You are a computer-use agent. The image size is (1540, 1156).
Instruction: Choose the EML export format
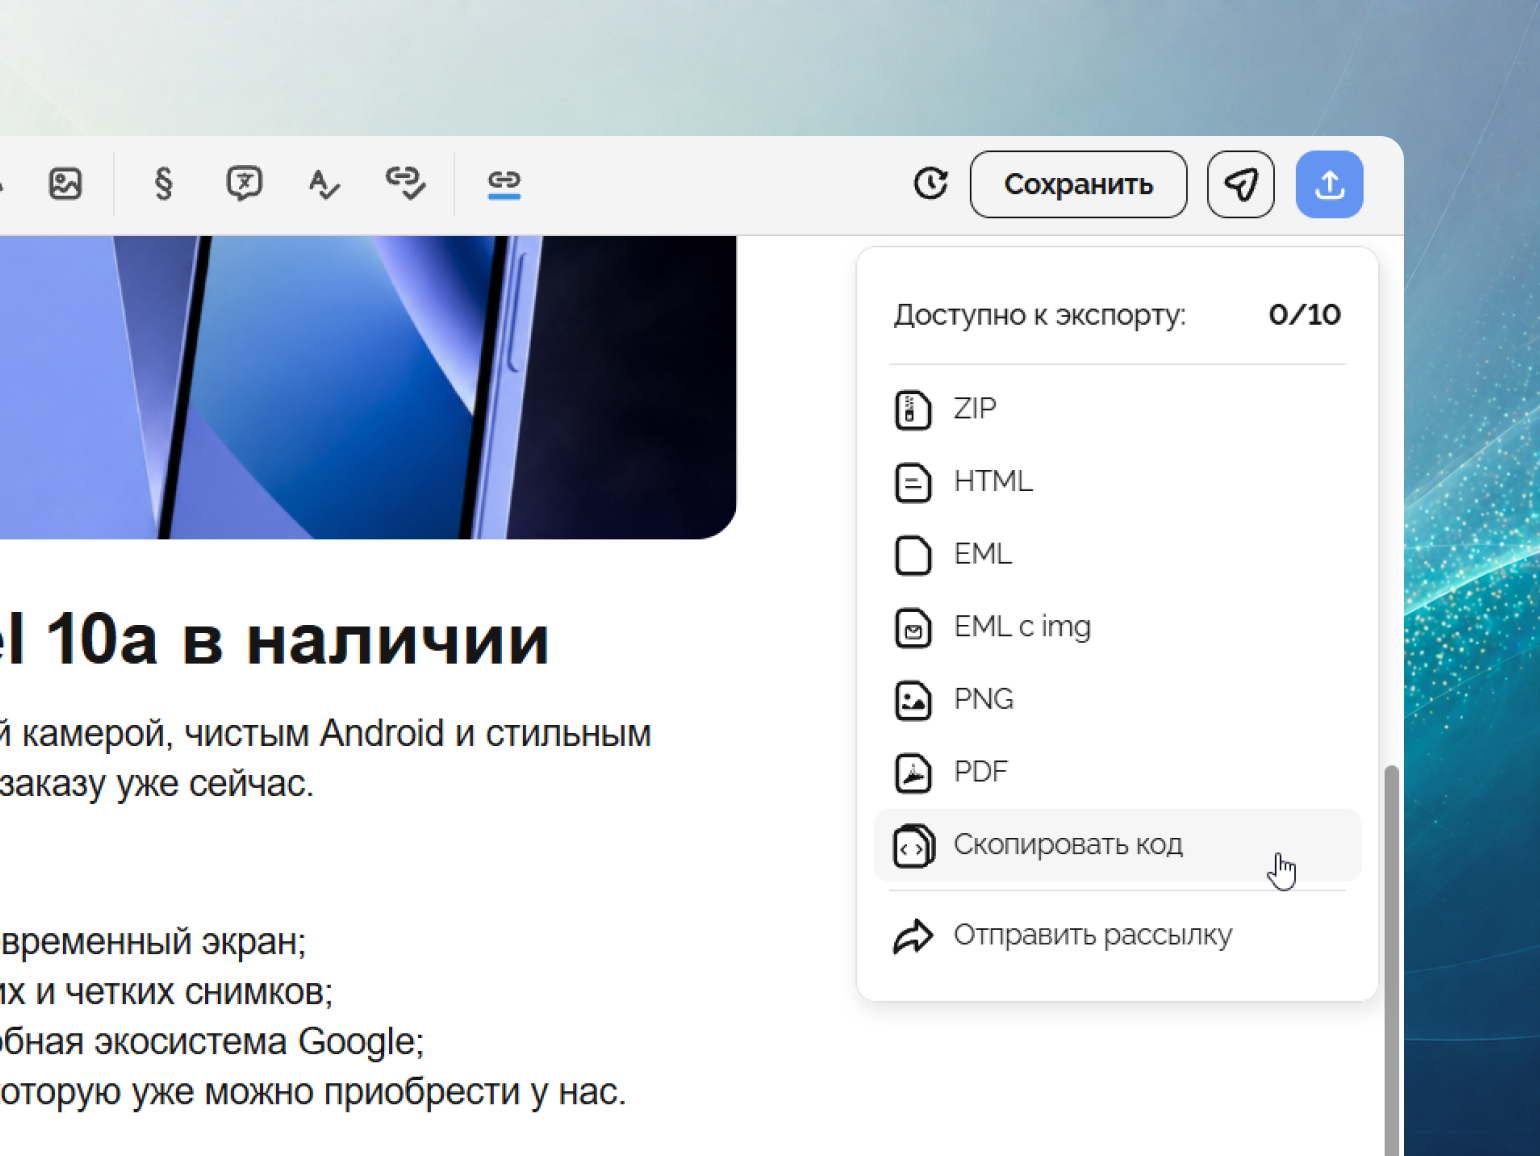(x=1117, y=554)
